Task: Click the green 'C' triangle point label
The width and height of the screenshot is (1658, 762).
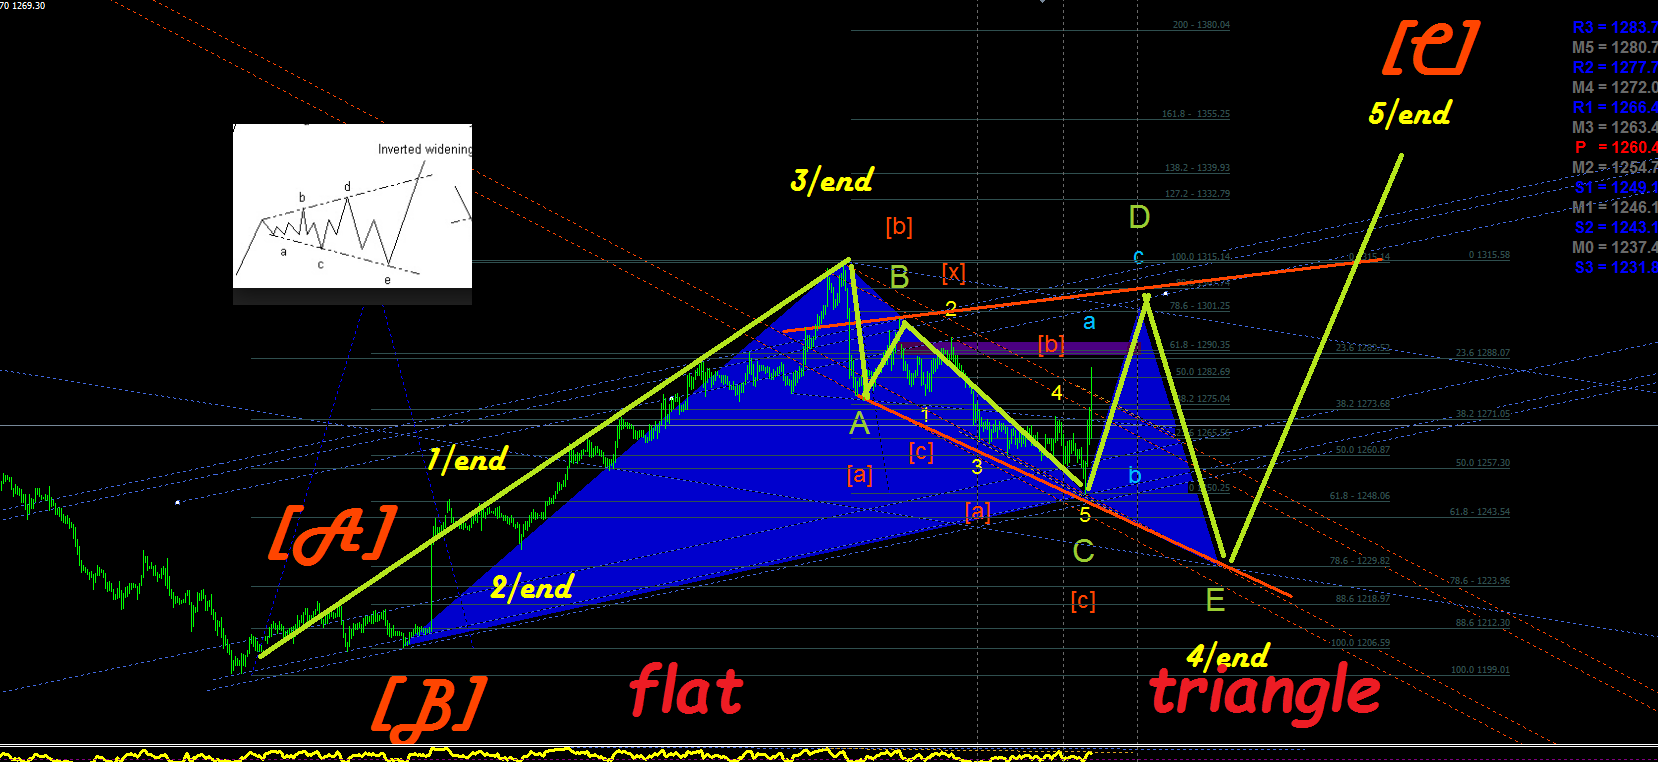Action: tap(1083, 551)
